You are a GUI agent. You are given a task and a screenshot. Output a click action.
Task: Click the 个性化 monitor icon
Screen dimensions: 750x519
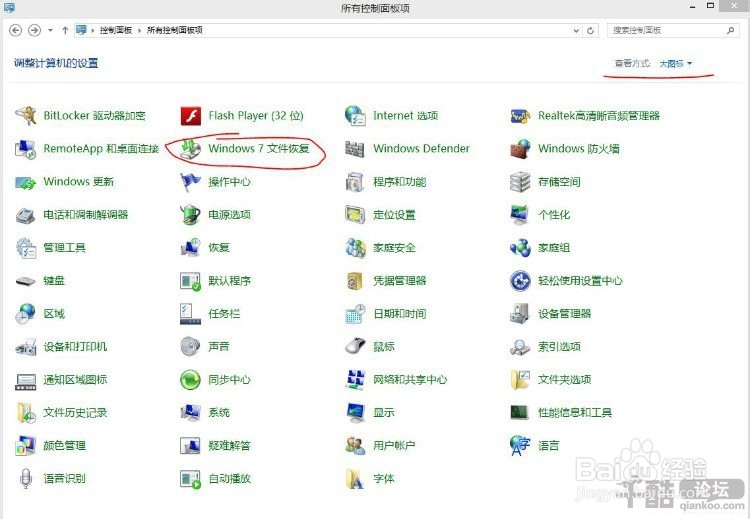[520, 215]
